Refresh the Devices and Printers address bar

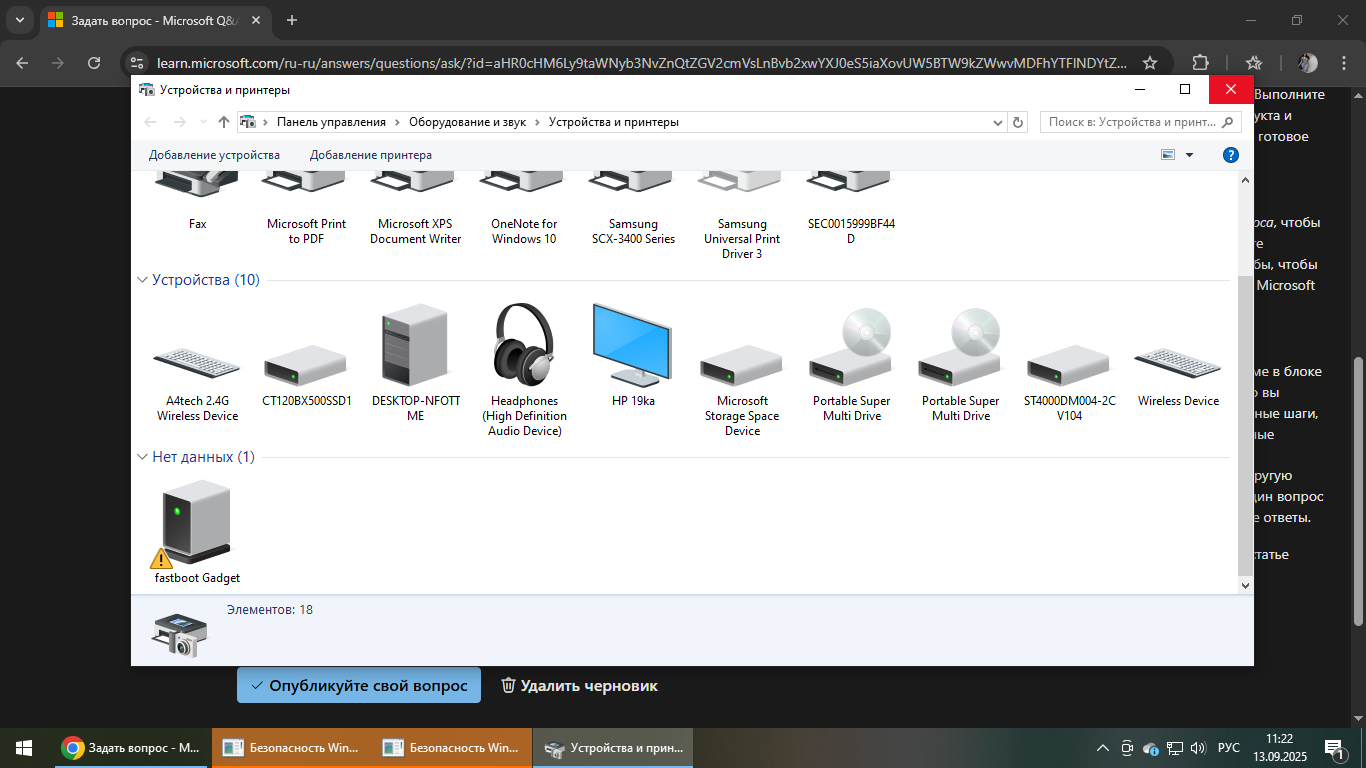(1018, 122)
